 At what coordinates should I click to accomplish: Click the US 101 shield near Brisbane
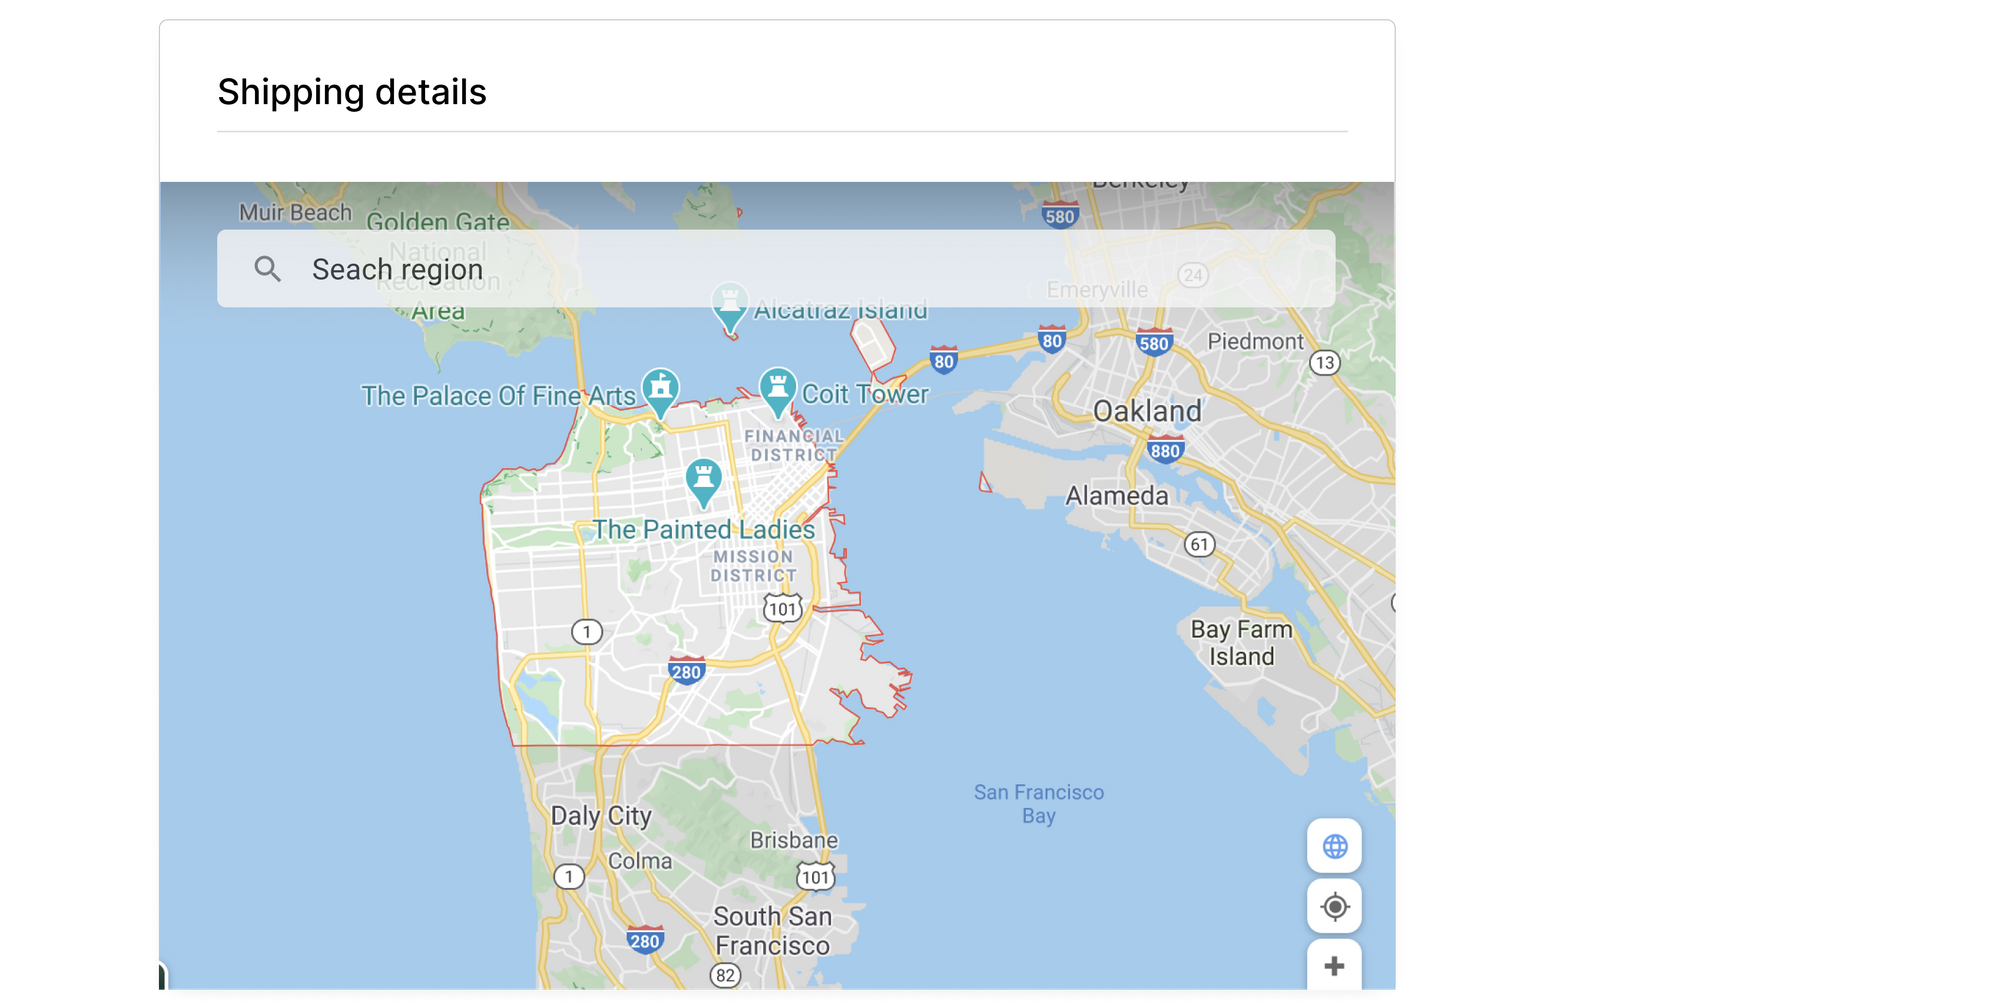pyautogui.click(x=815, y=877)
